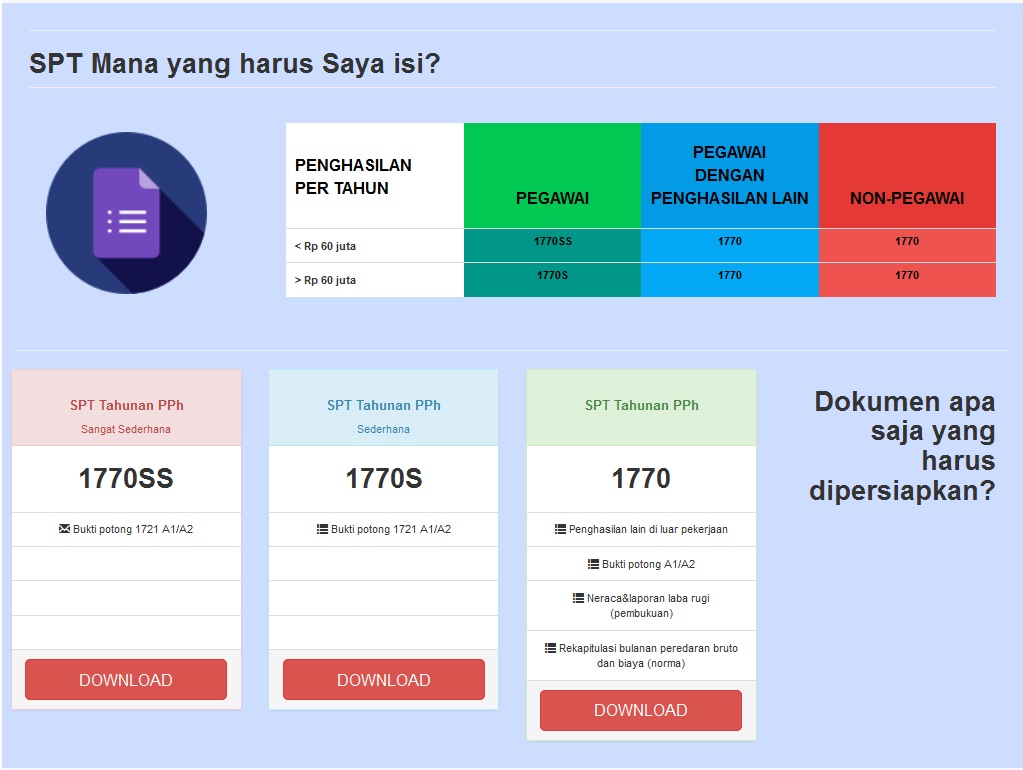Viewport: 1023px width, 770px height.
Task: Click red 1770 cell in '< Rp 60 juta' row
Action: click(907, 246)
